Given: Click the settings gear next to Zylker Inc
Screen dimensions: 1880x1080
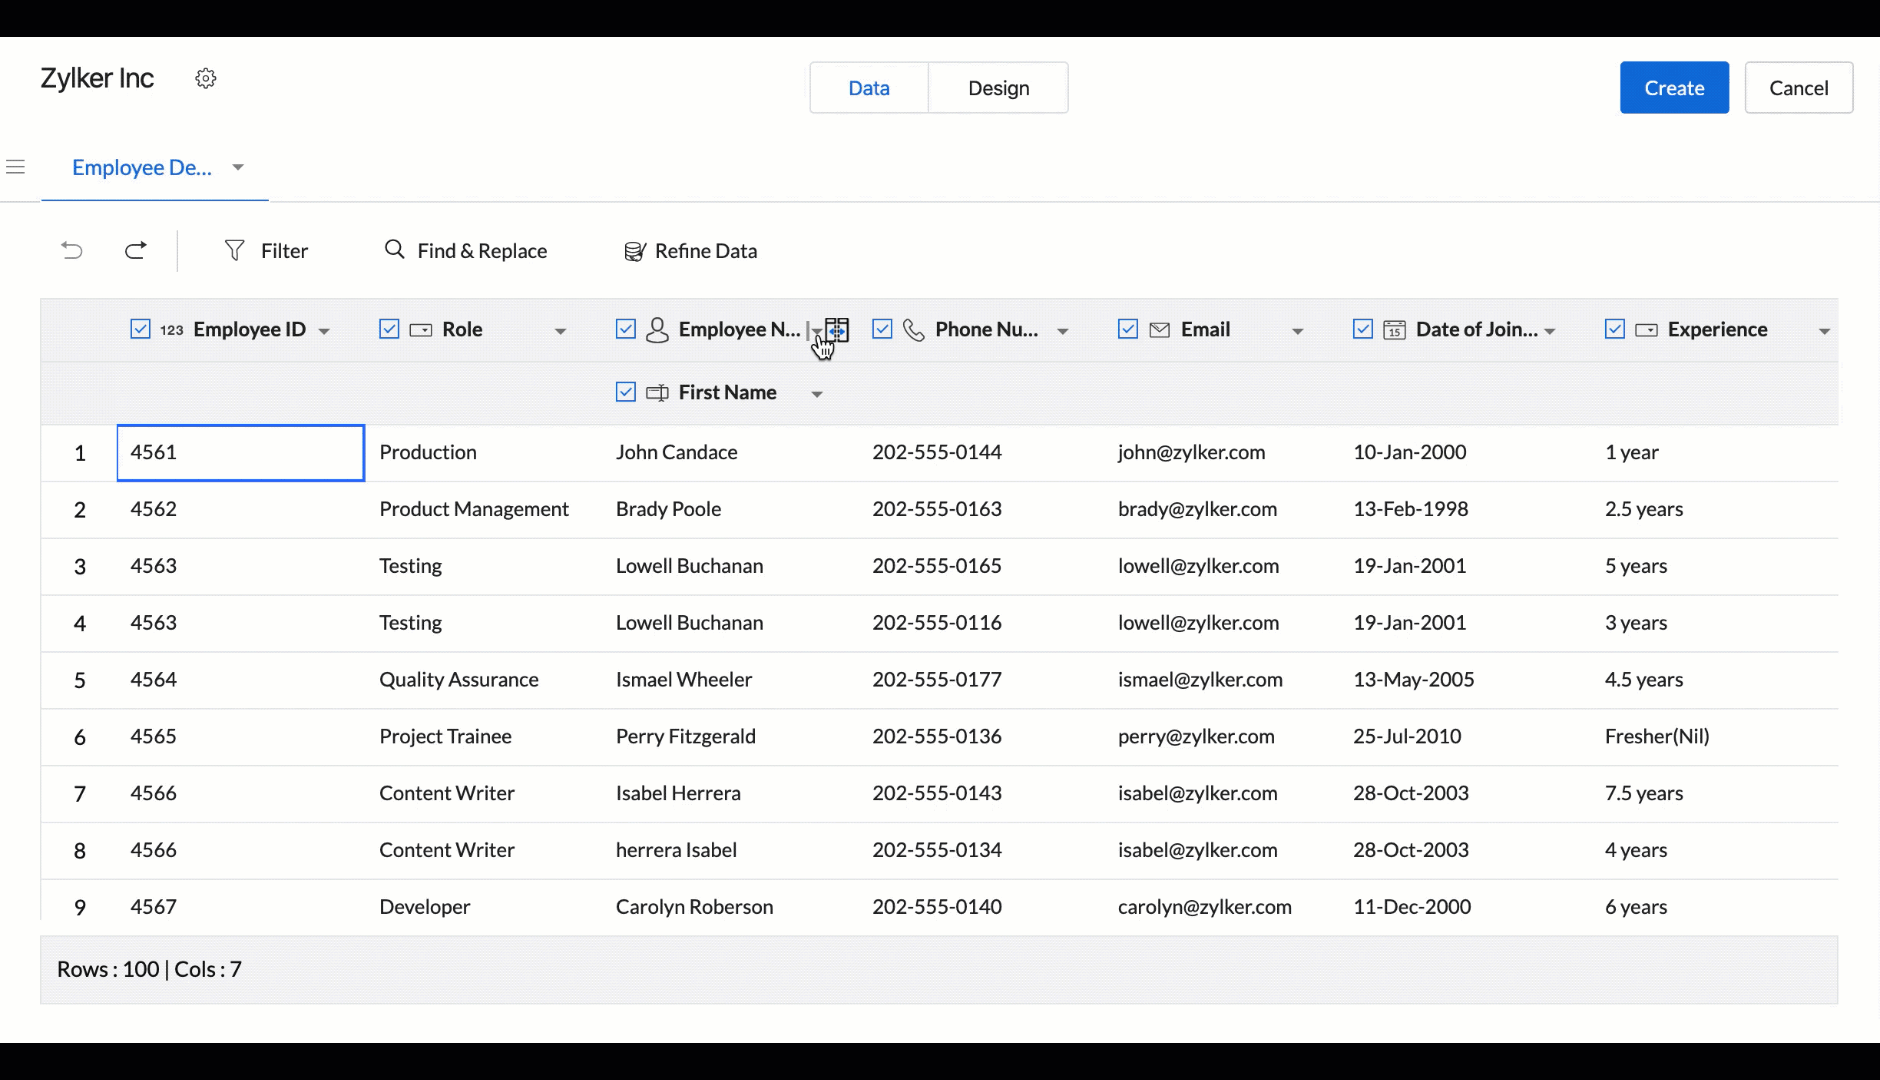Looking at the screenshot, I should click(x=206, y=79).
